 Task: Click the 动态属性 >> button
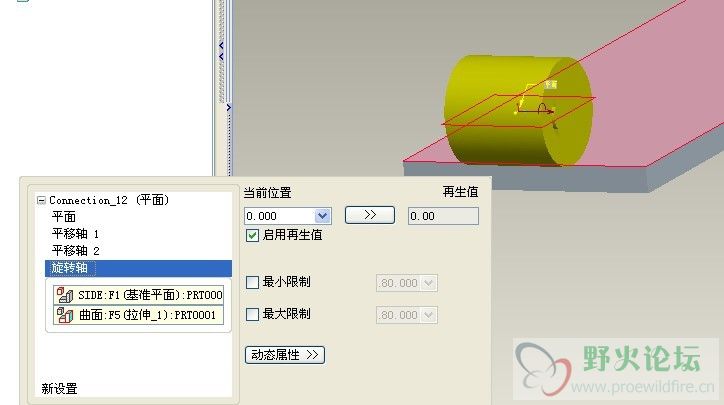pyautogui.click(x=285, y=355)
